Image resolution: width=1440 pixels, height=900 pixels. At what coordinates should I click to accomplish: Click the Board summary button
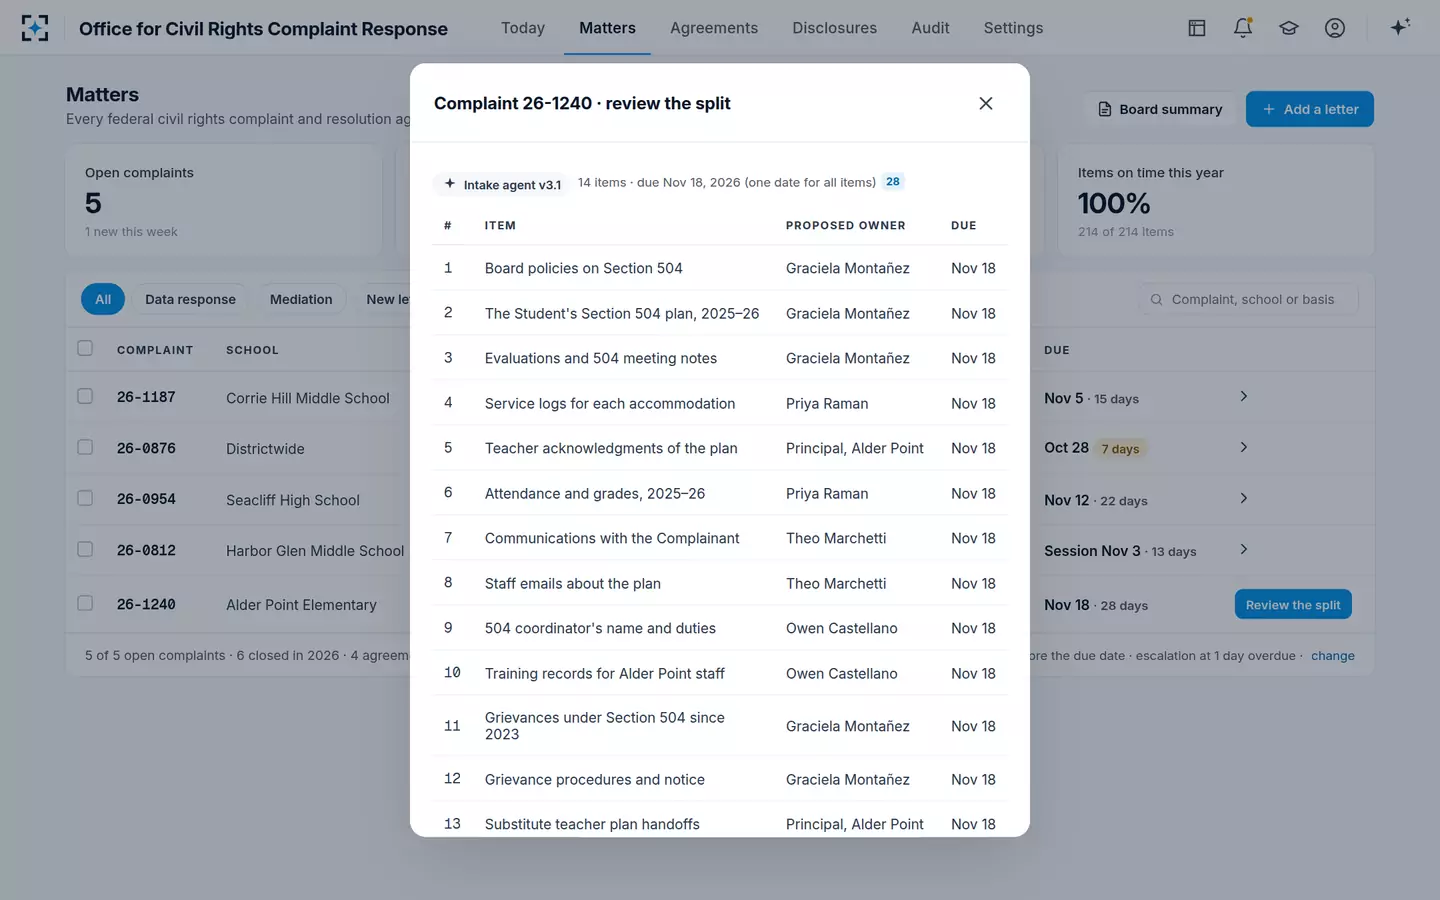(1160, 109)
